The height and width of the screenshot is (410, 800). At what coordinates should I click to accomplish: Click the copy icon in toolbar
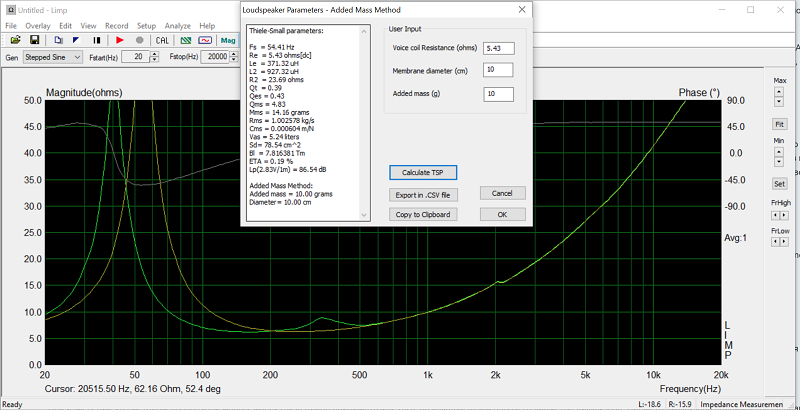[59, 40]
